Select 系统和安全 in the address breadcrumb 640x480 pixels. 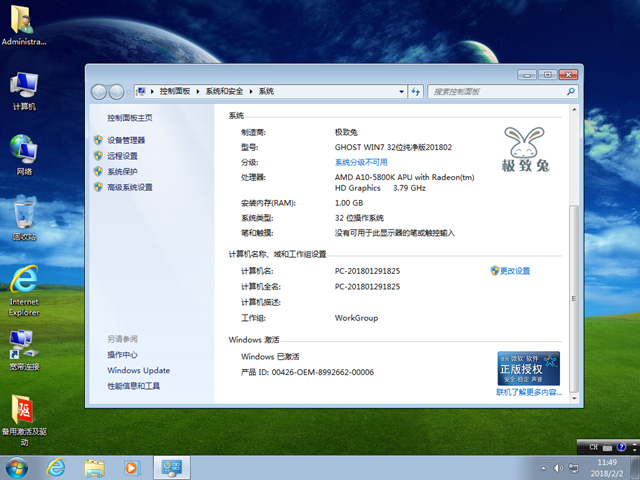click(224, 91)
